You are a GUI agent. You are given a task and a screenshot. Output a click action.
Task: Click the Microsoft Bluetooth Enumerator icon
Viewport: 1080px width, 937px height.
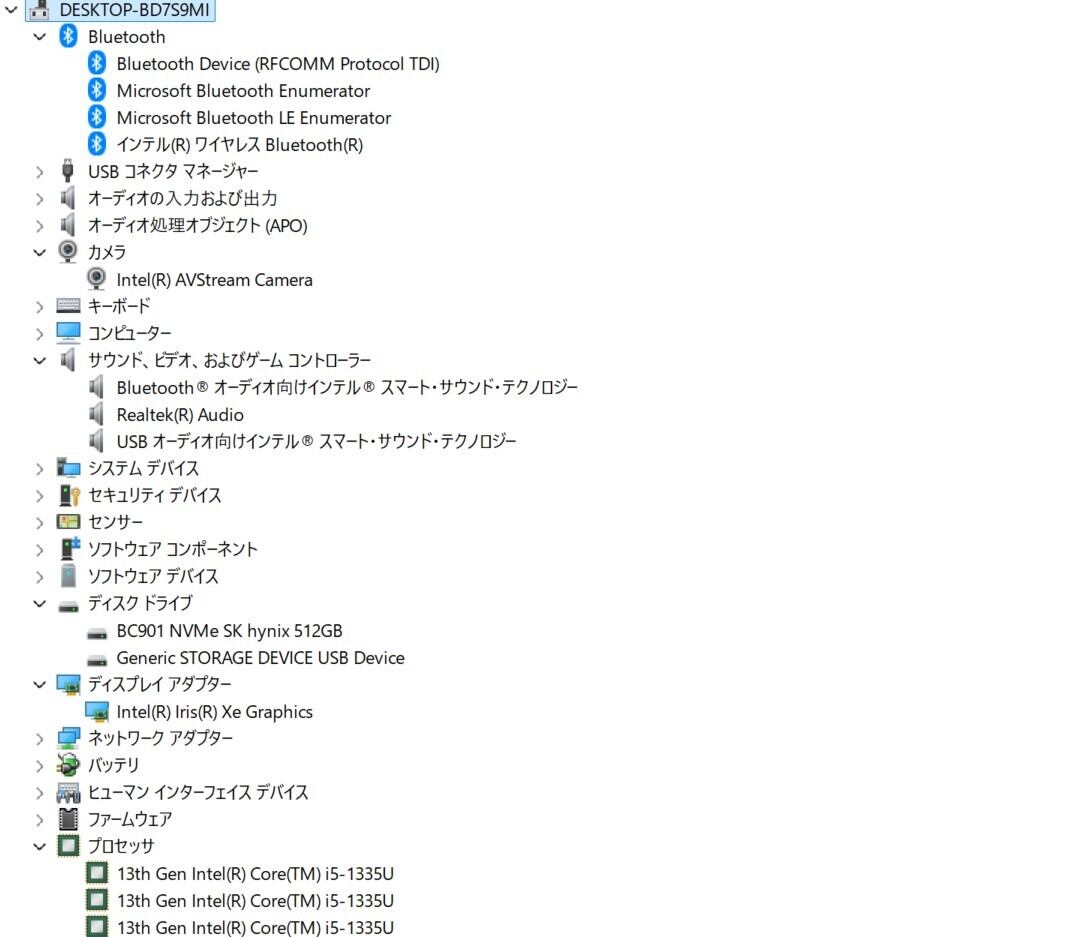96,90
